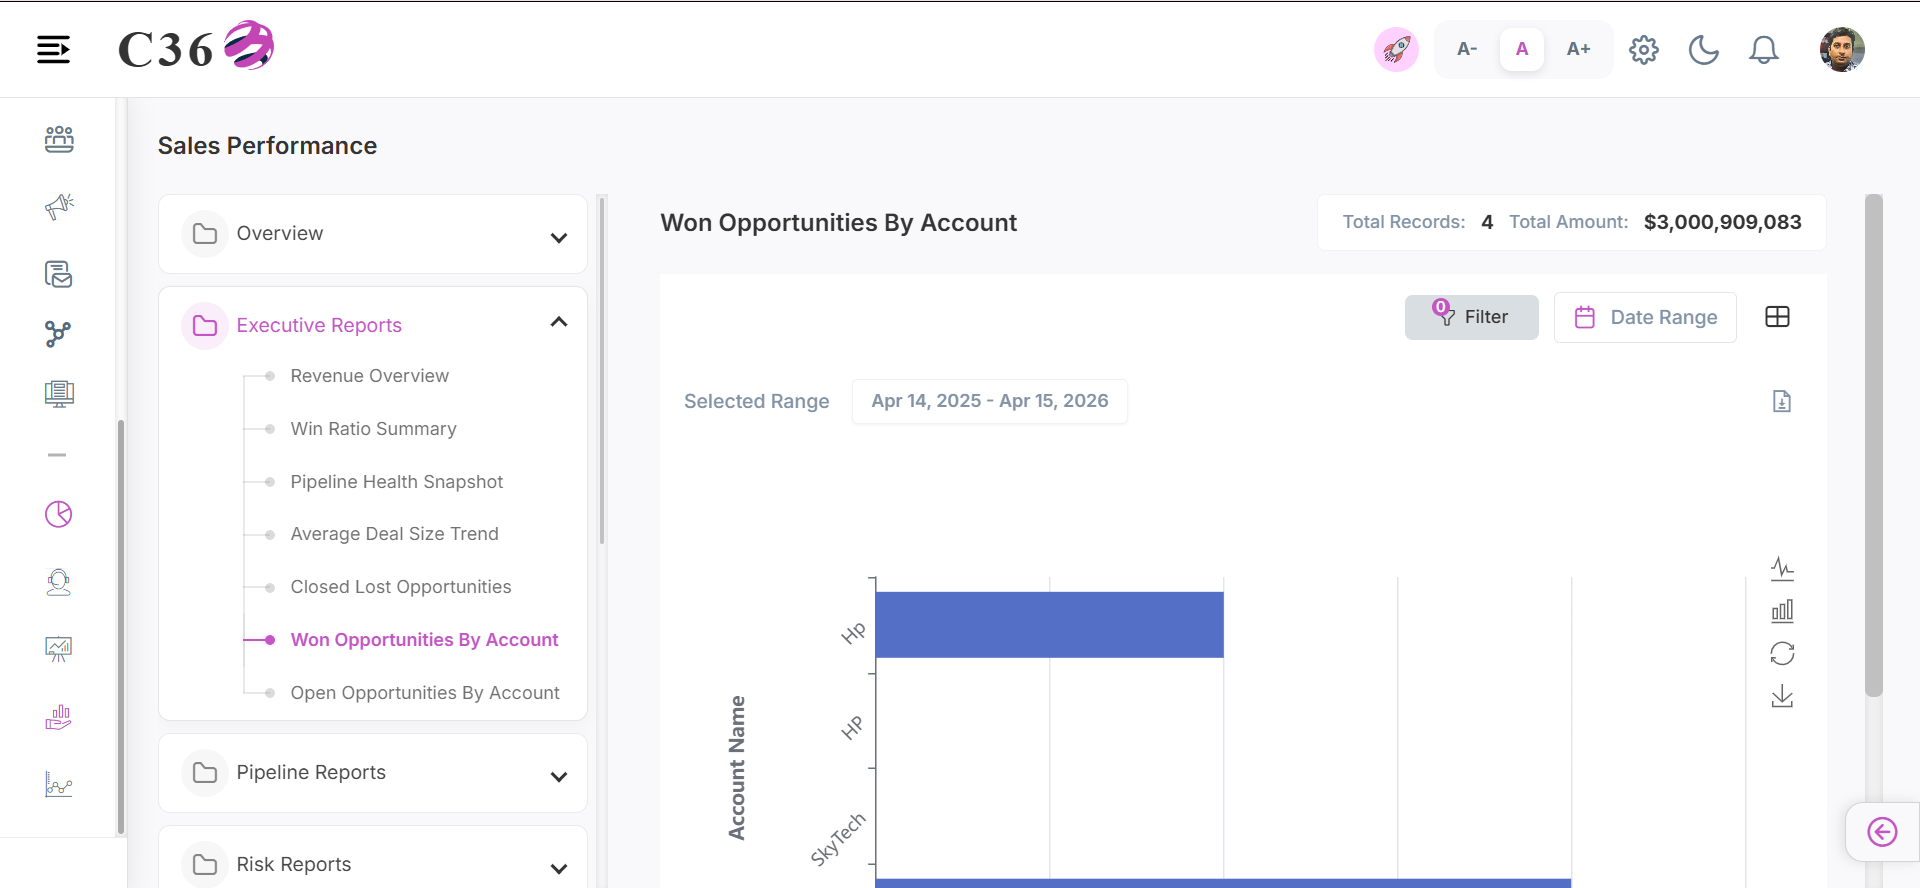Open the line graph sidebar icon
This screenshot has width=1920, height=888.
[59, 785]
